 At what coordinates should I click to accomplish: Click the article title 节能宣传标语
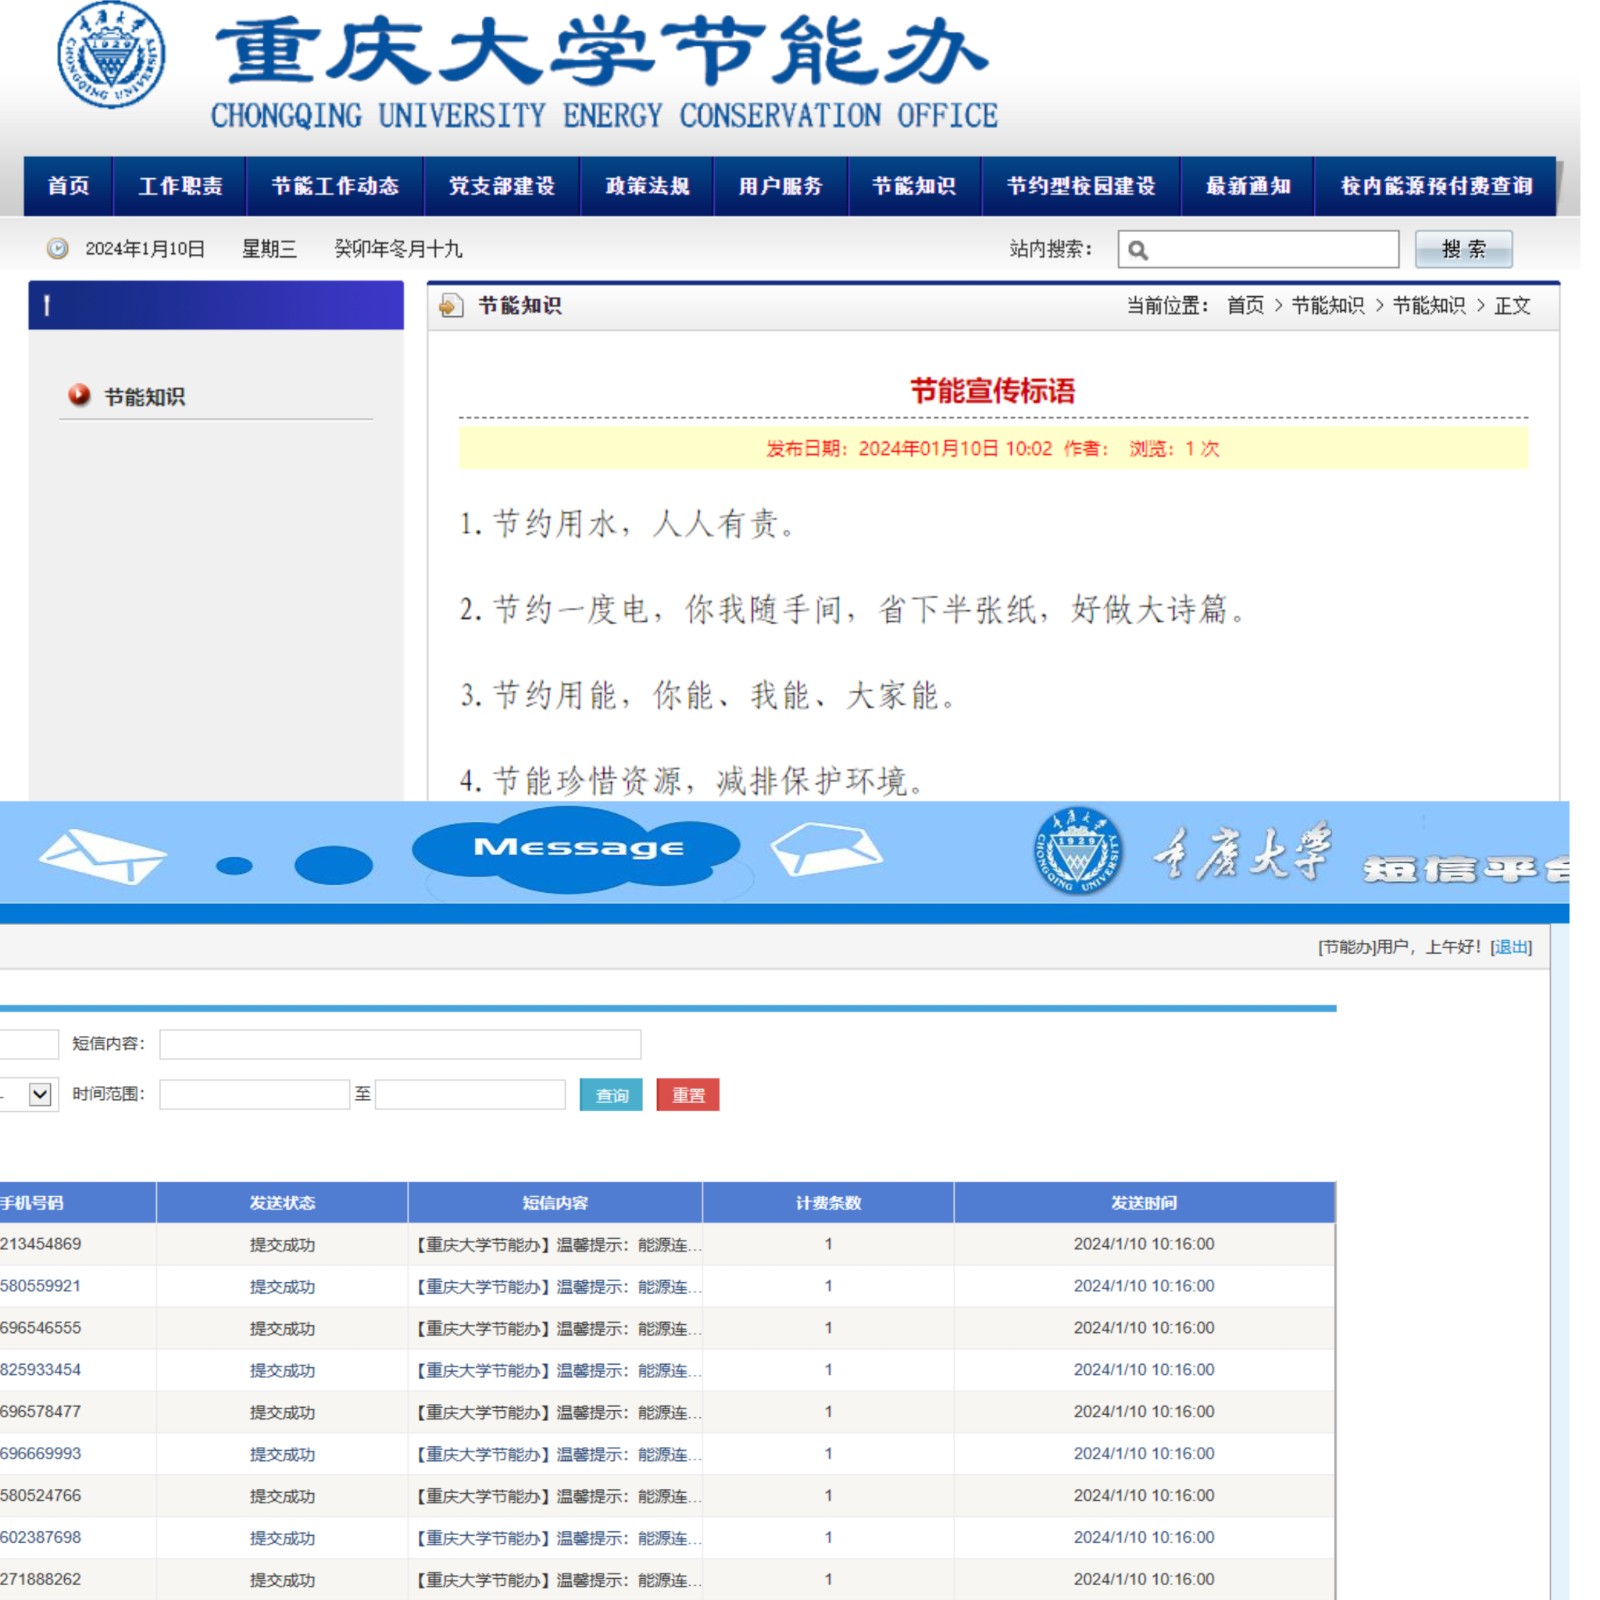tap(992, 391)
